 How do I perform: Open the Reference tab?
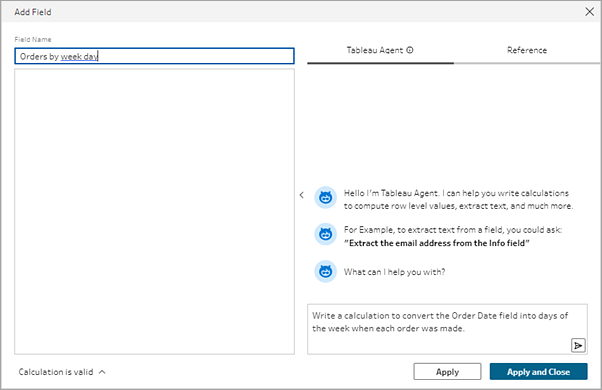[x=527, y=50]
